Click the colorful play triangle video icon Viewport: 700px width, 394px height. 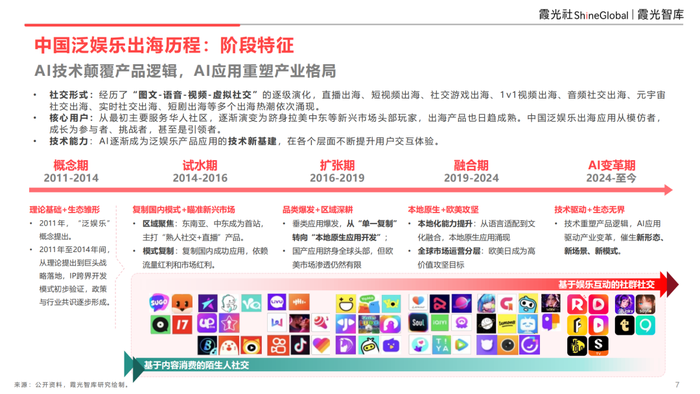tap(462, 344)
